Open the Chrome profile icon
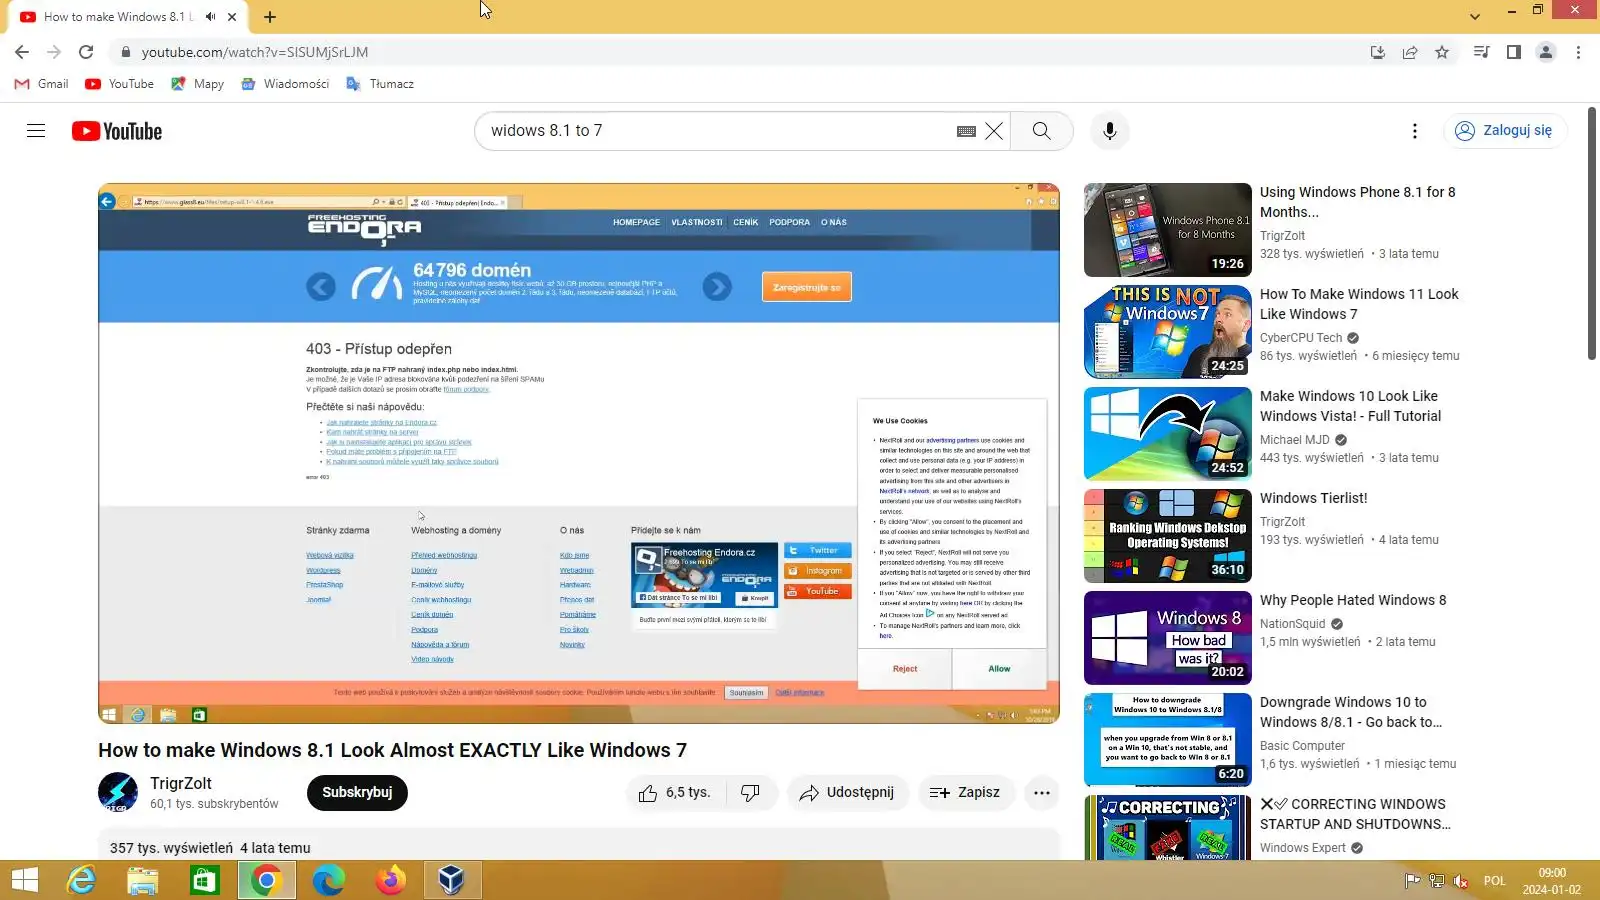 coord(1546,52)
